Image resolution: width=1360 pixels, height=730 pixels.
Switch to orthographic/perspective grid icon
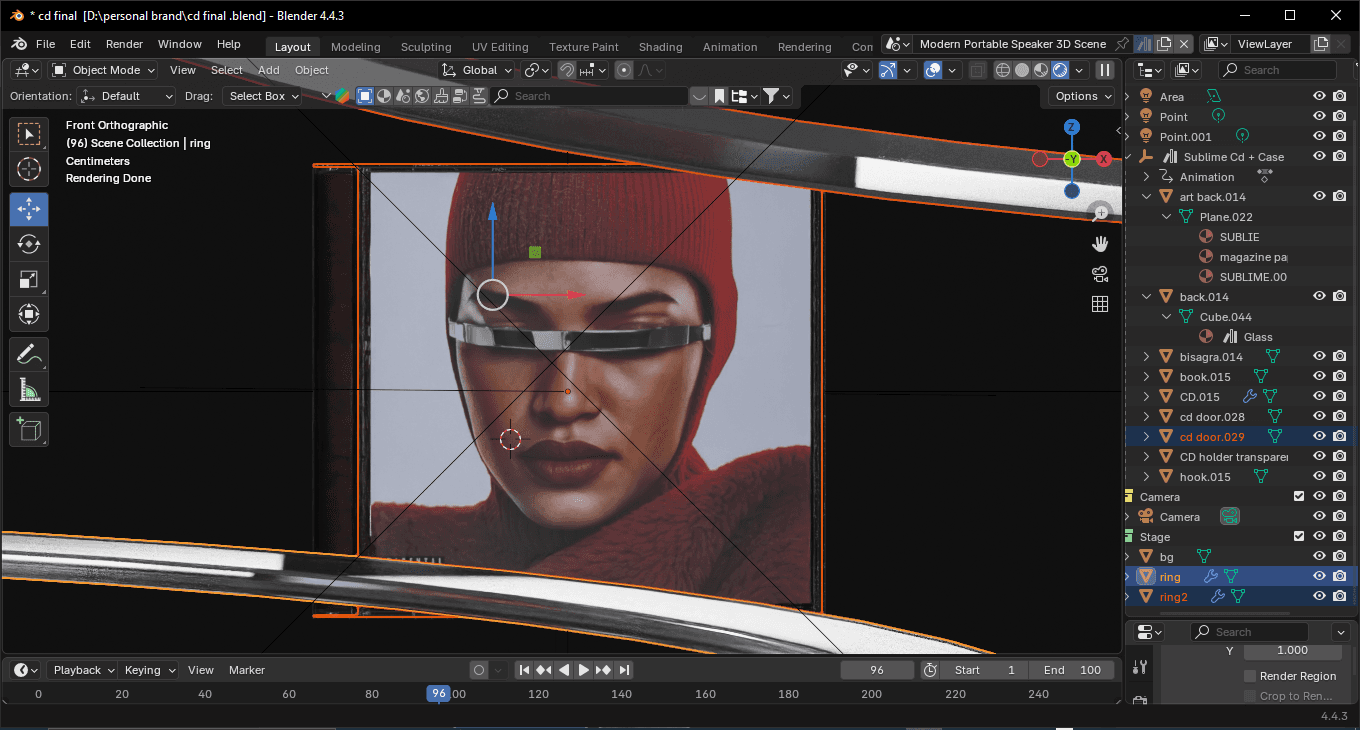1100,304
